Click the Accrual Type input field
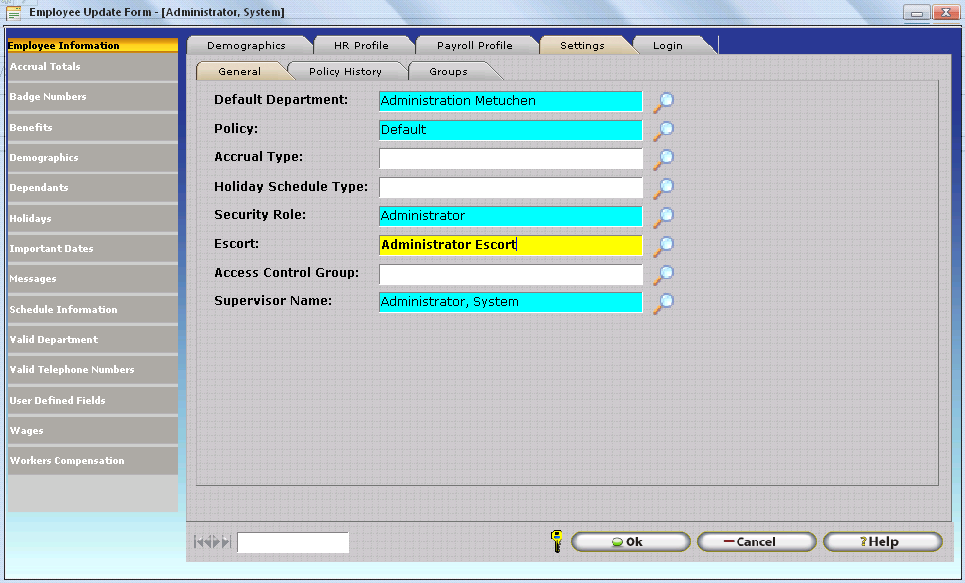 pyautogui.click(x=510, y=159)
